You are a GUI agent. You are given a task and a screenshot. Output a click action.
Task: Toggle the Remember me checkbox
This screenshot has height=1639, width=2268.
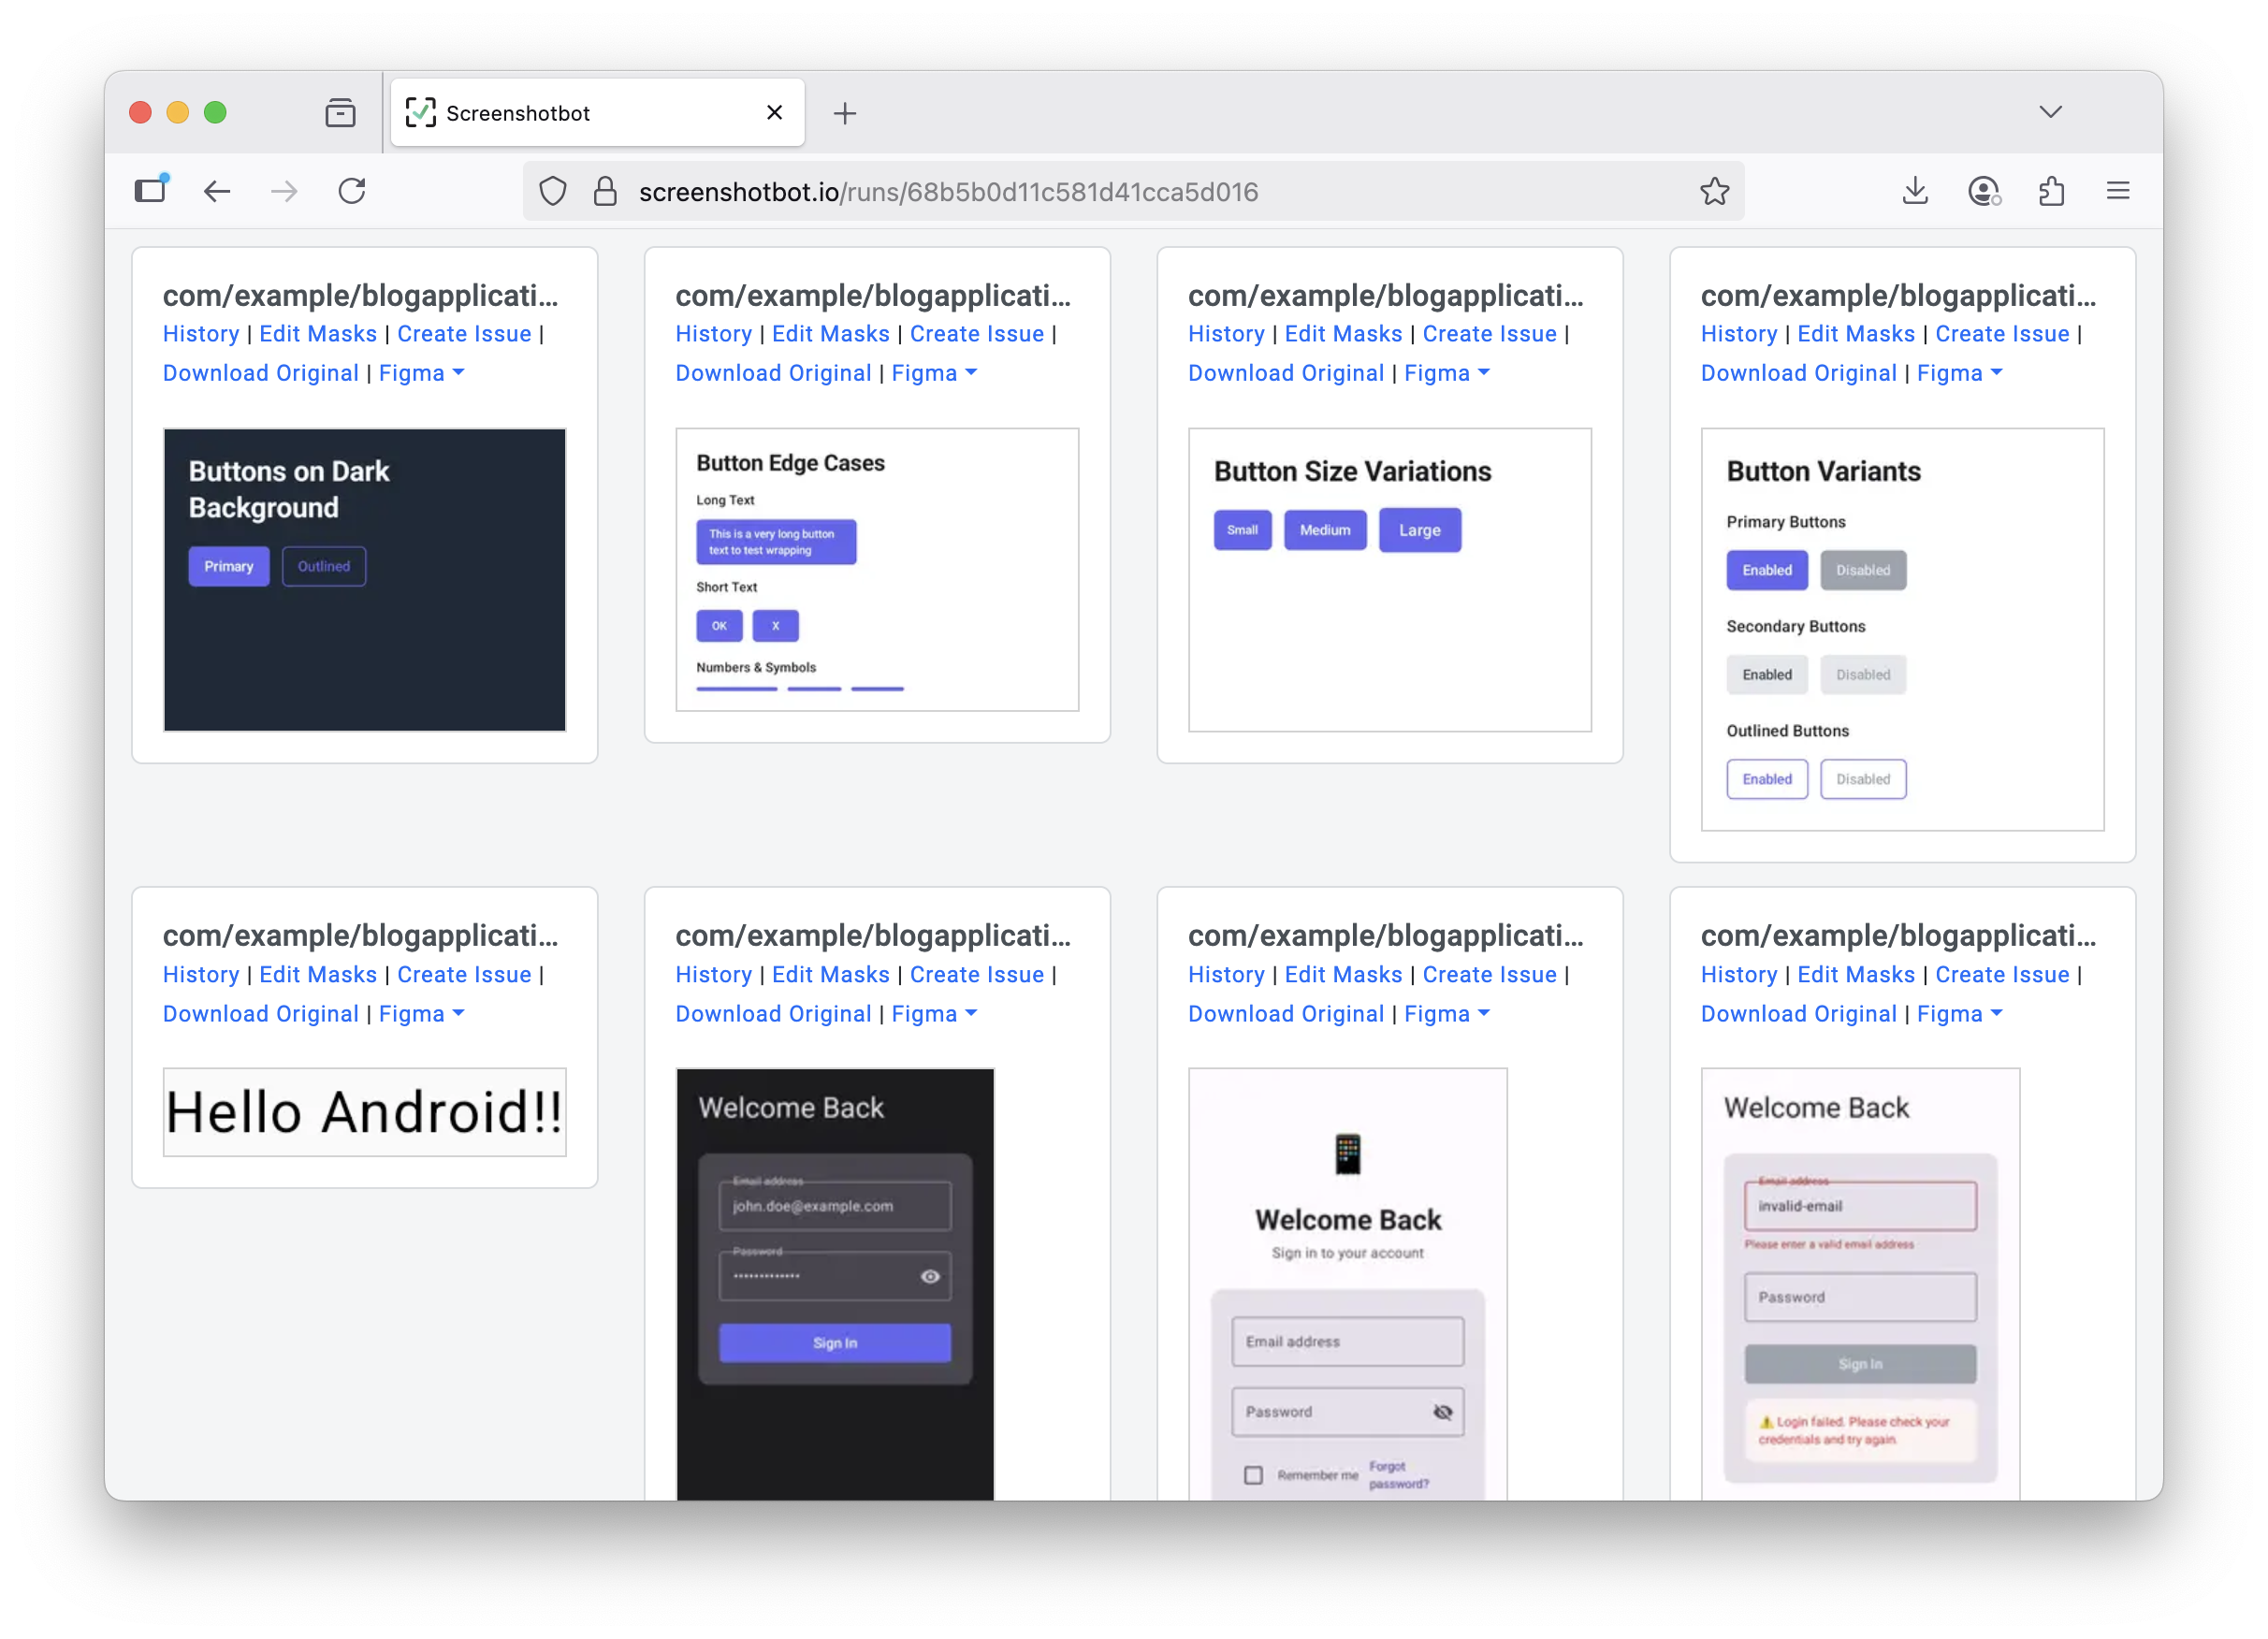point(1253,1475)
